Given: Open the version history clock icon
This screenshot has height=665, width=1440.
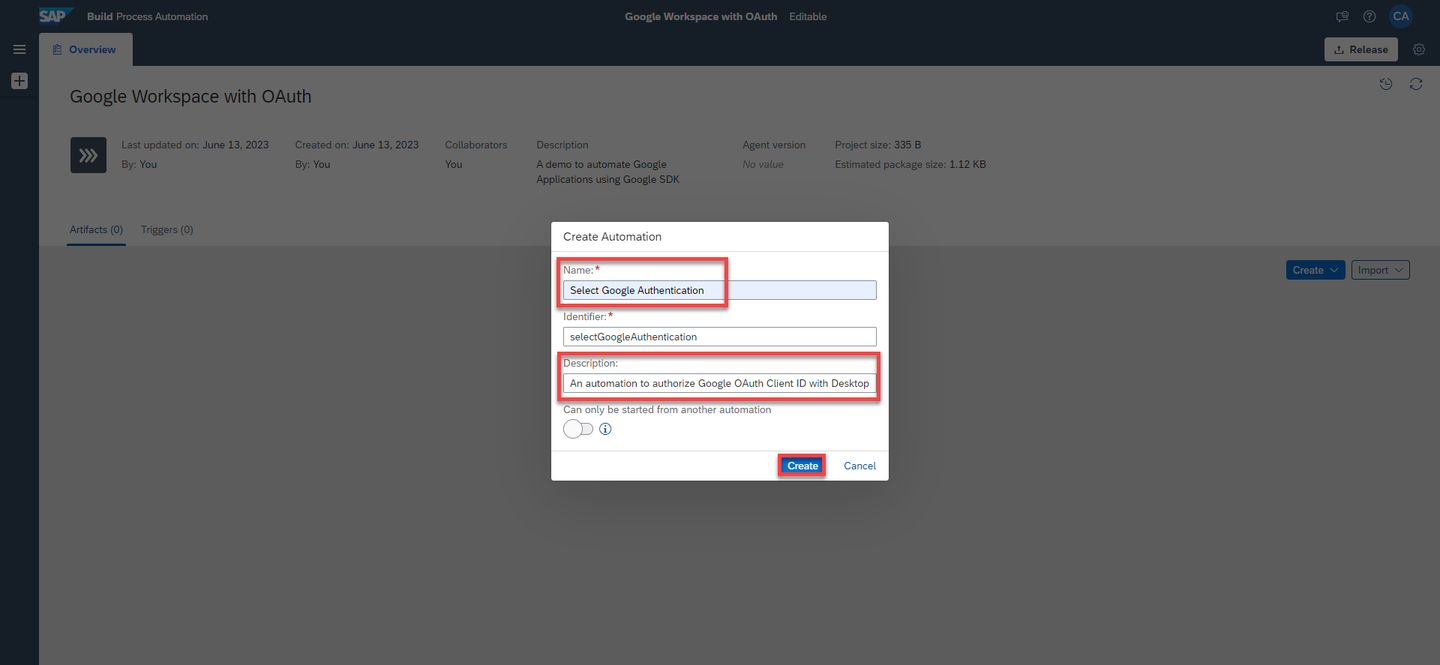Looking at the screenshot, I should [x=1386, y=84].
